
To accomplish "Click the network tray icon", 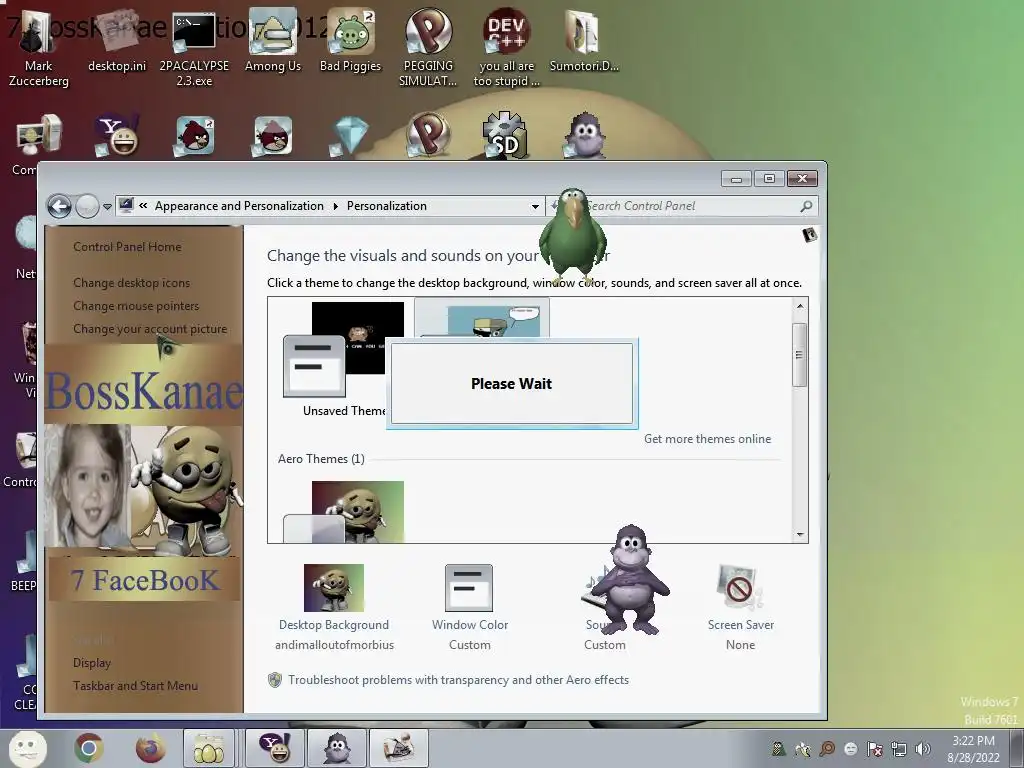I will (899, 749).
